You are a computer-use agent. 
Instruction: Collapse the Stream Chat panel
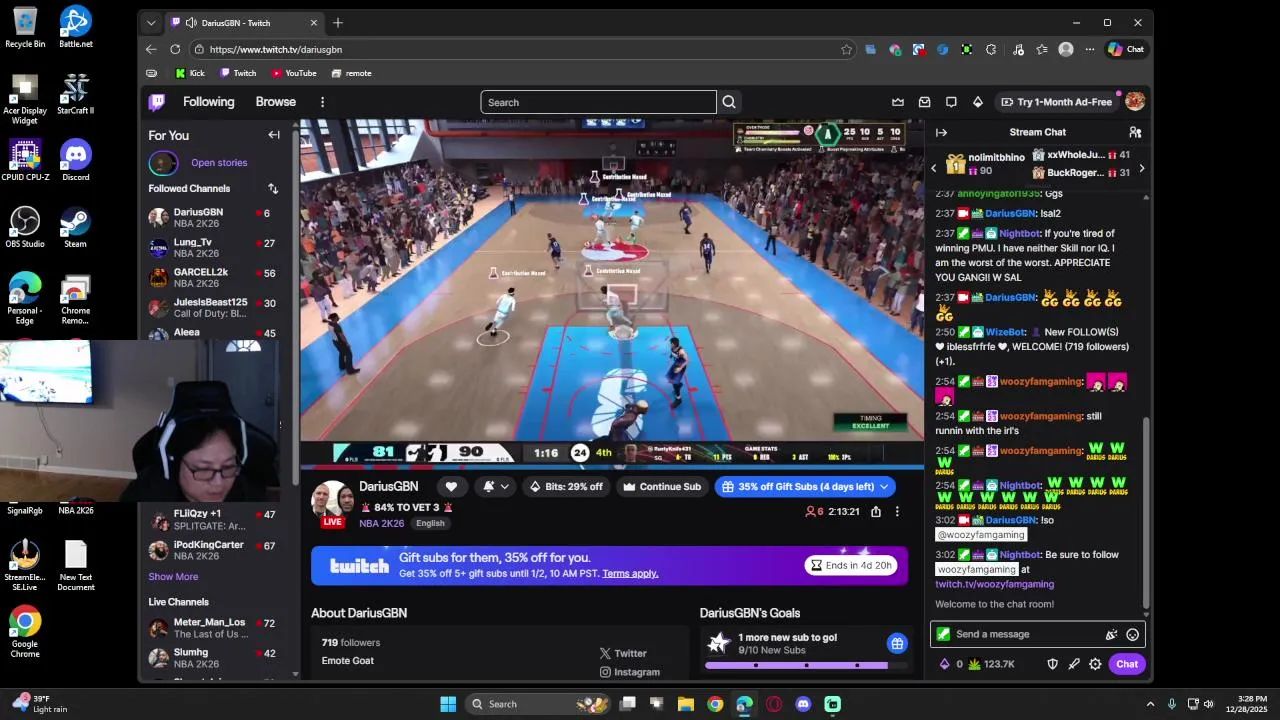(941, 132)
